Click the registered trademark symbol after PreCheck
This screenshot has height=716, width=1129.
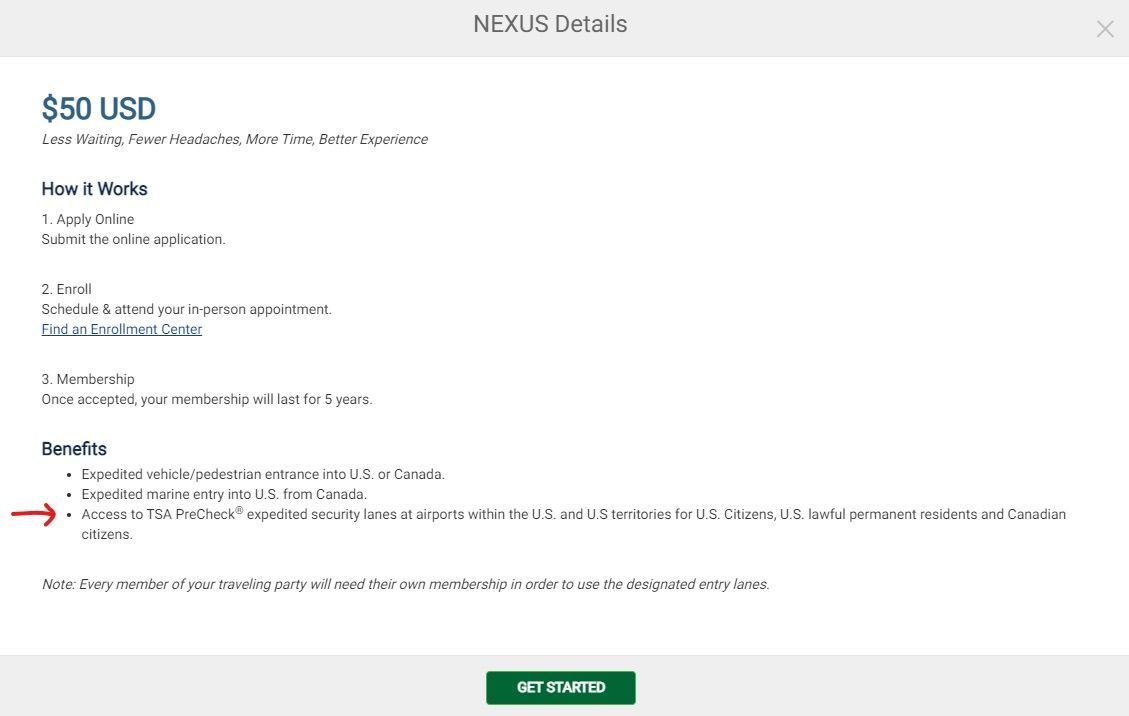[240, 510]
